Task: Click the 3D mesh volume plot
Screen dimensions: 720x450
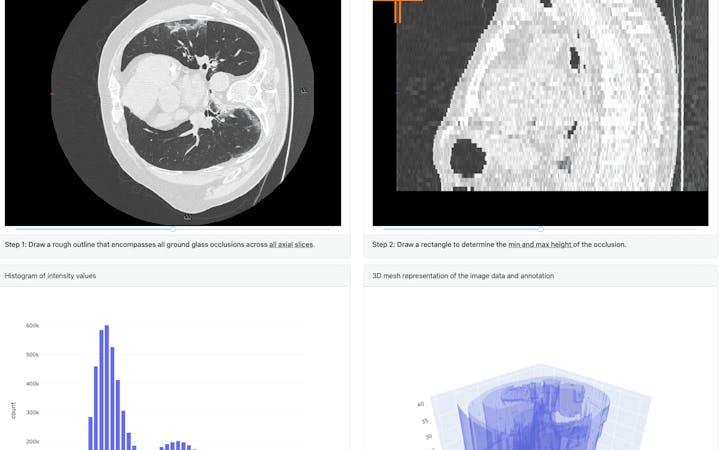Action: pyautogui.click(x=540, y=406)
